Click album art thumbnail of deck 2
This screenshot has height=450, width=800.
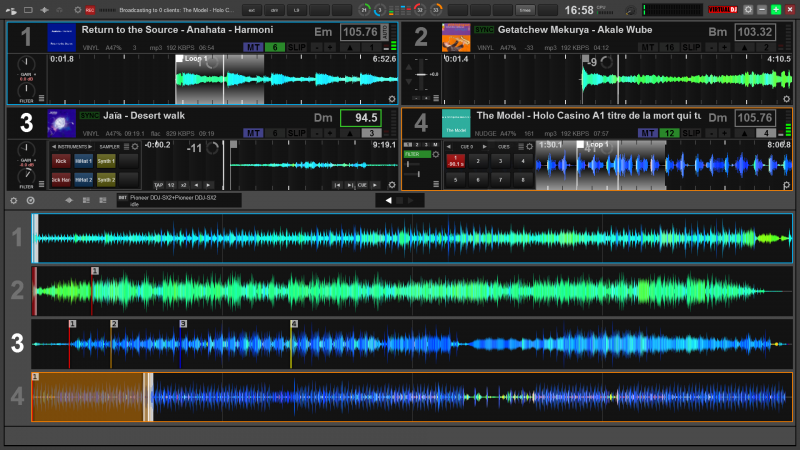point(456,37)
